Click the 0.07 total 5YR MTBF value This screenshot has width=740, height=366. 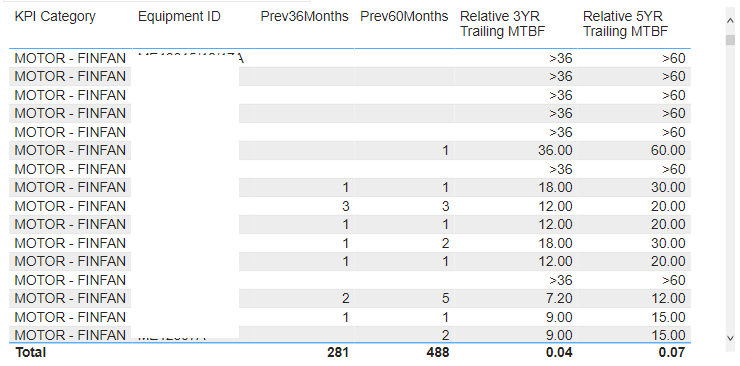(x=671, y=352)
